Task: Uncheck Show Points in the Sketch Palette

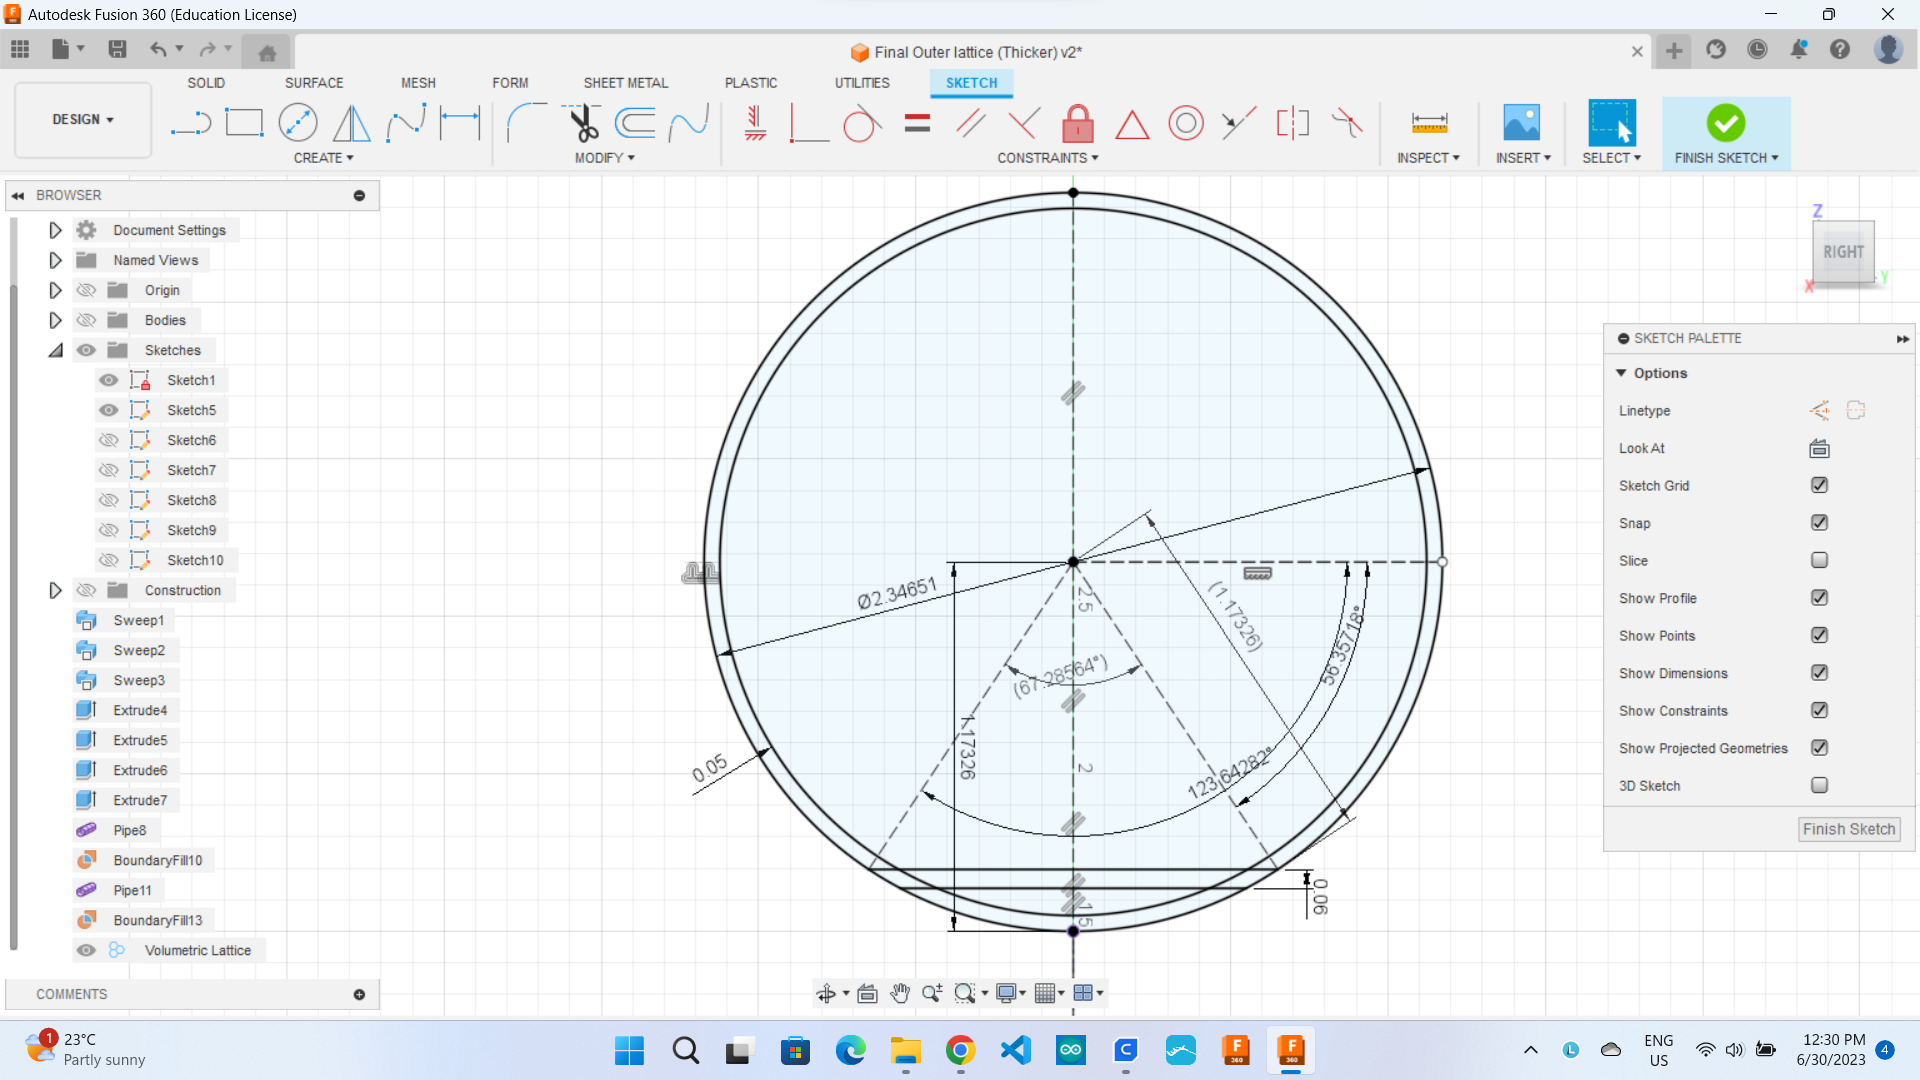Action: [1819, 635]
